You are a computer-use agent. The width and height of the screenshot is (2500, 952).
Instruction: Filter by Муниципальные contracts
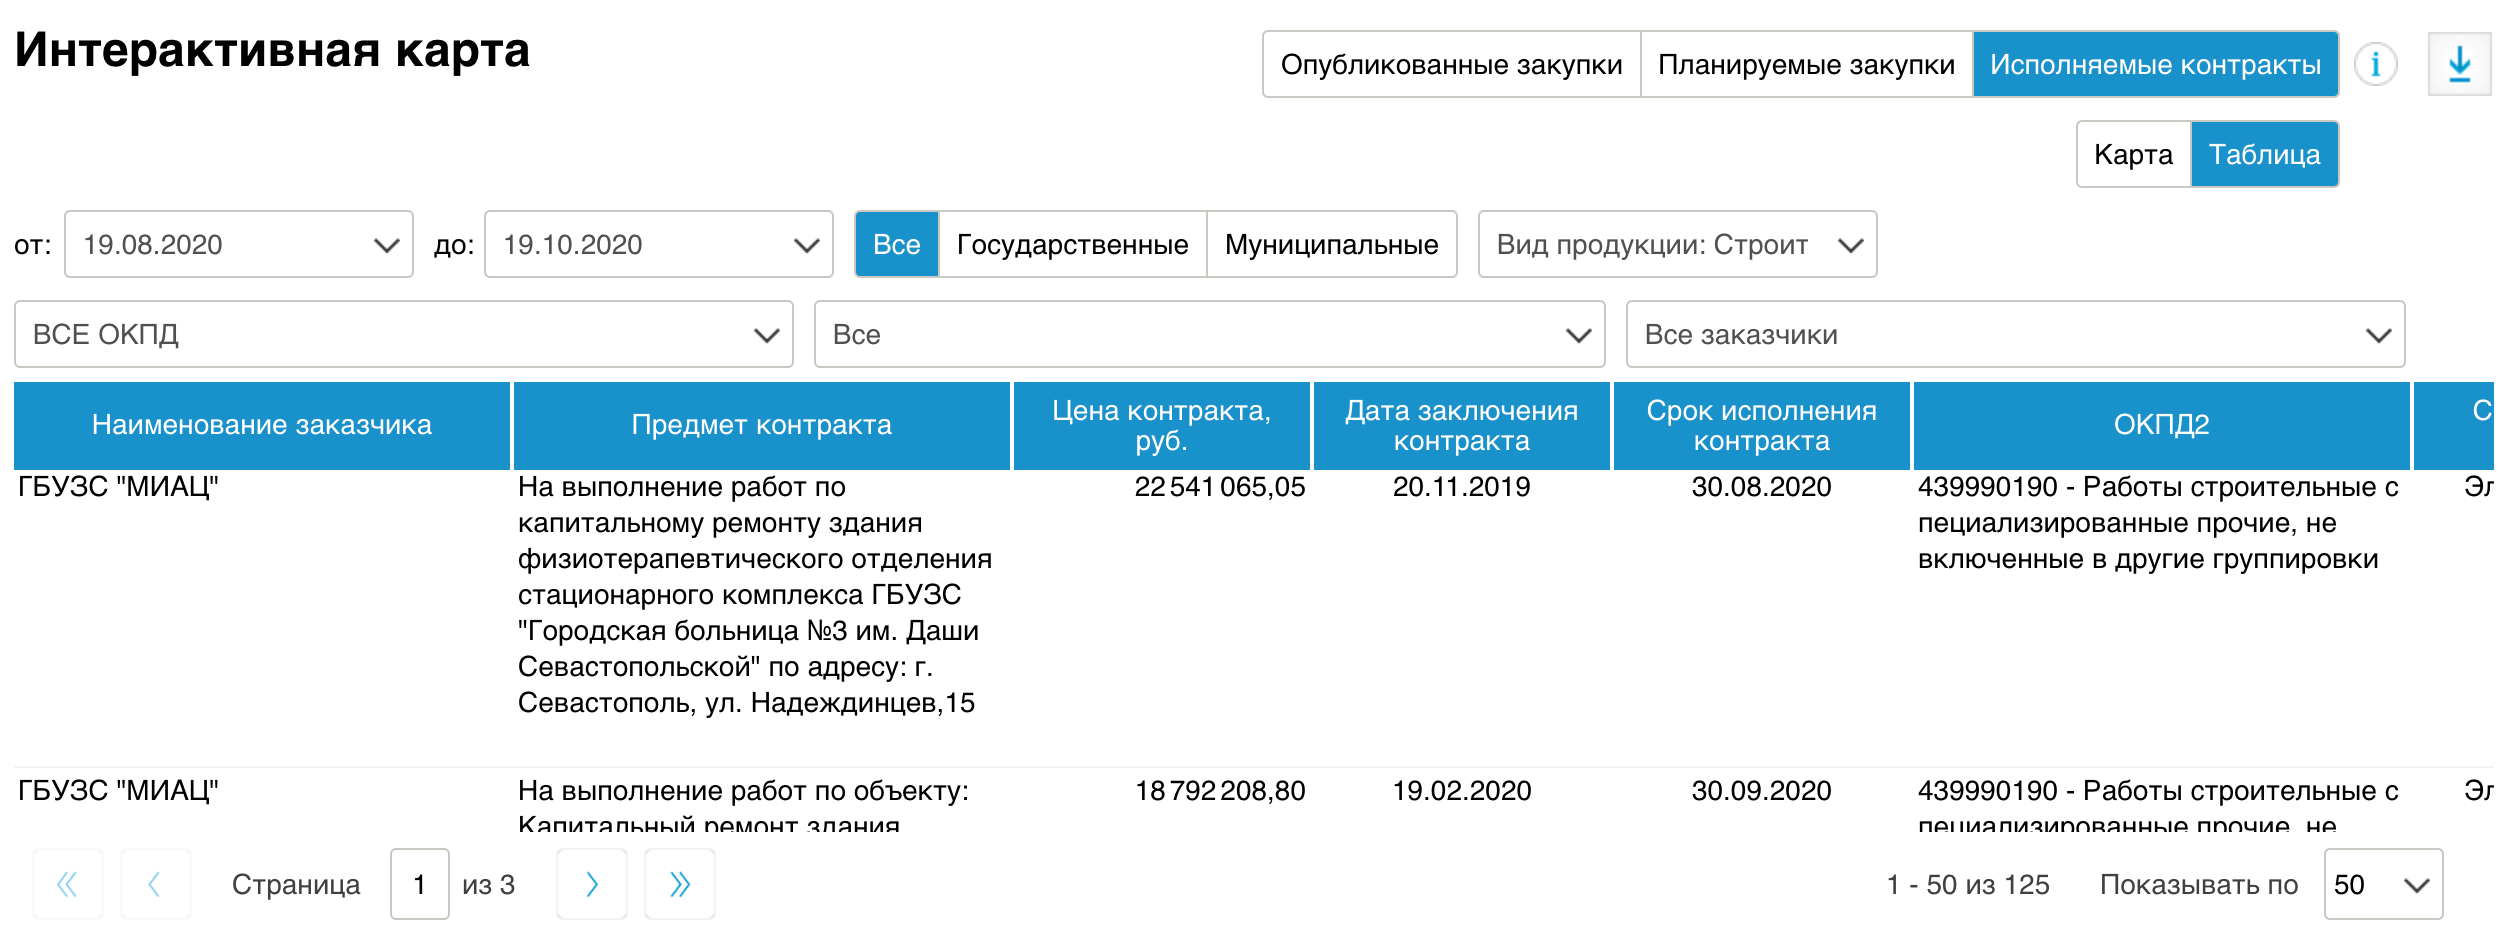click(x=1331, y=244)
